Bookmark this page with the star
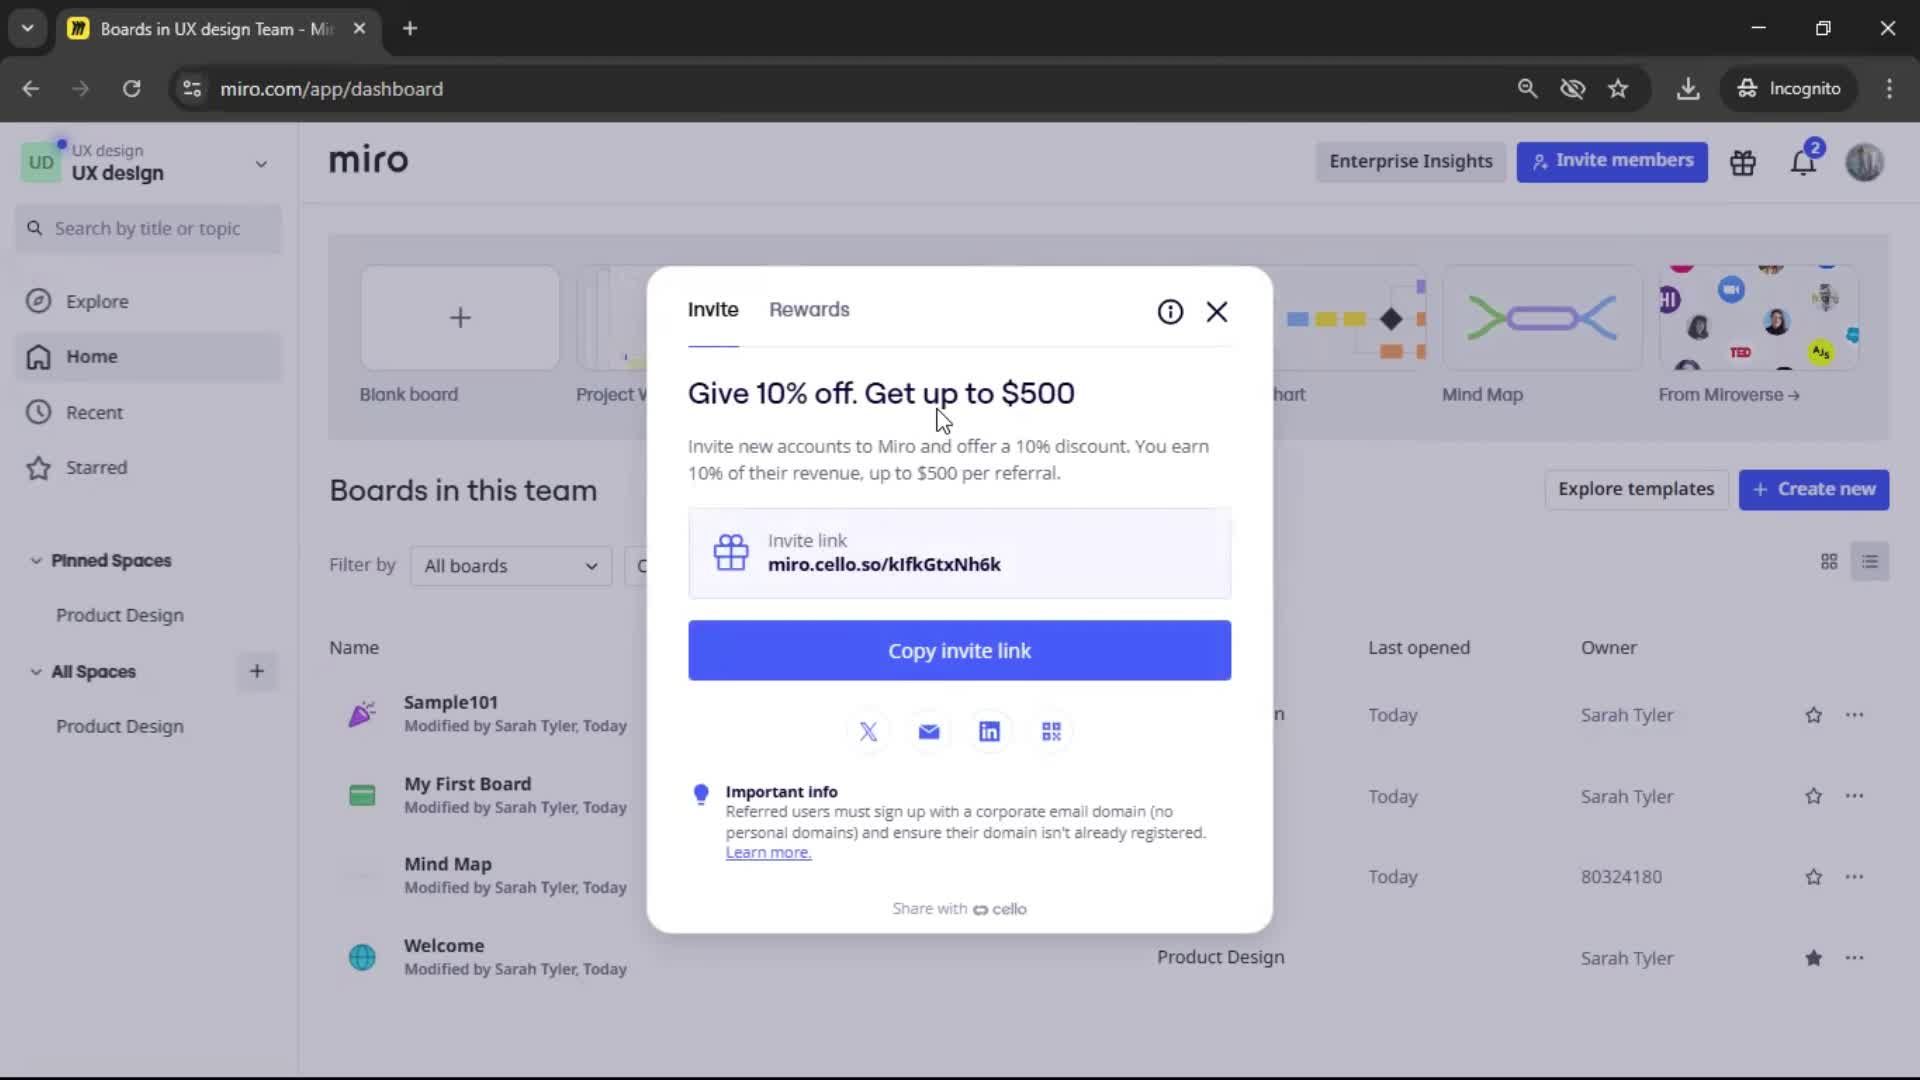This screenshot has width=1920, height=1080. [1618, 89]
